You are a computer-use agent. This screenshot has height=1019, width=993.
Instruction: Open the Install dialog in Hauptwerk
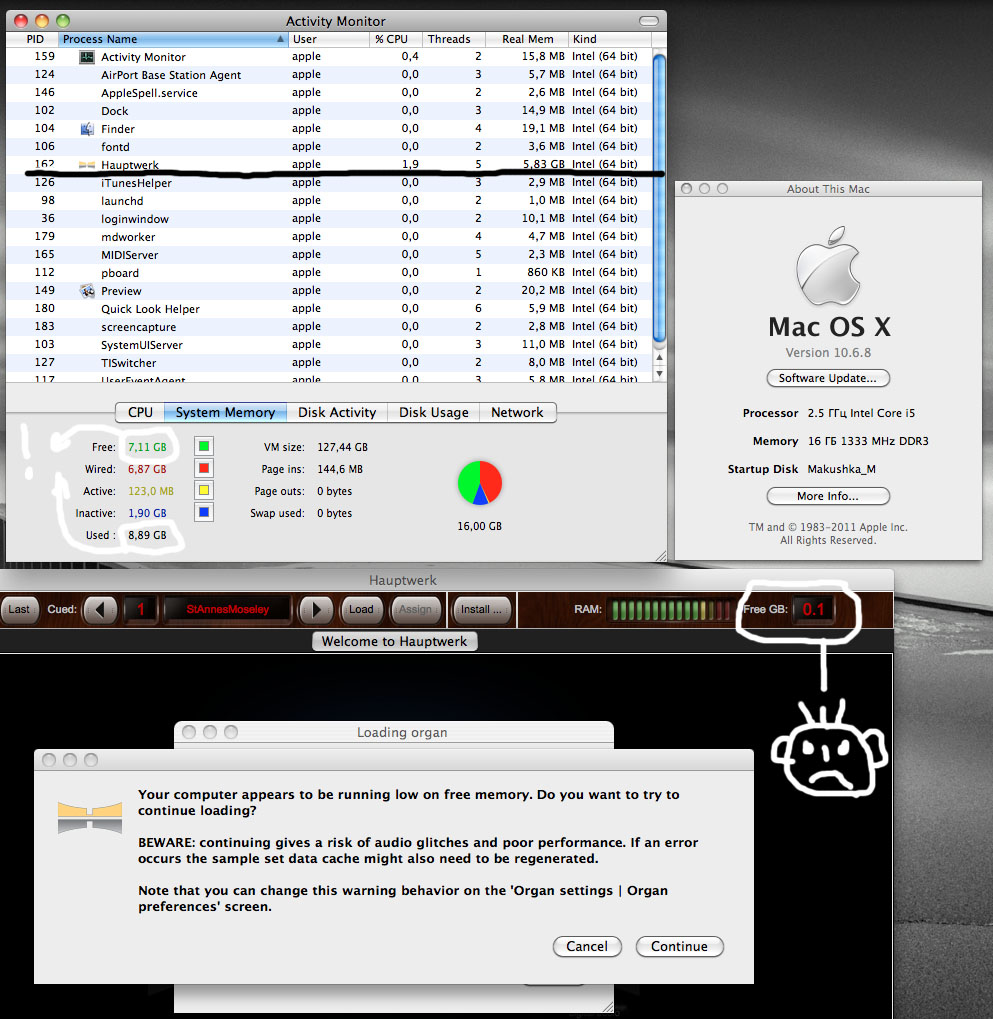point(482,610)
